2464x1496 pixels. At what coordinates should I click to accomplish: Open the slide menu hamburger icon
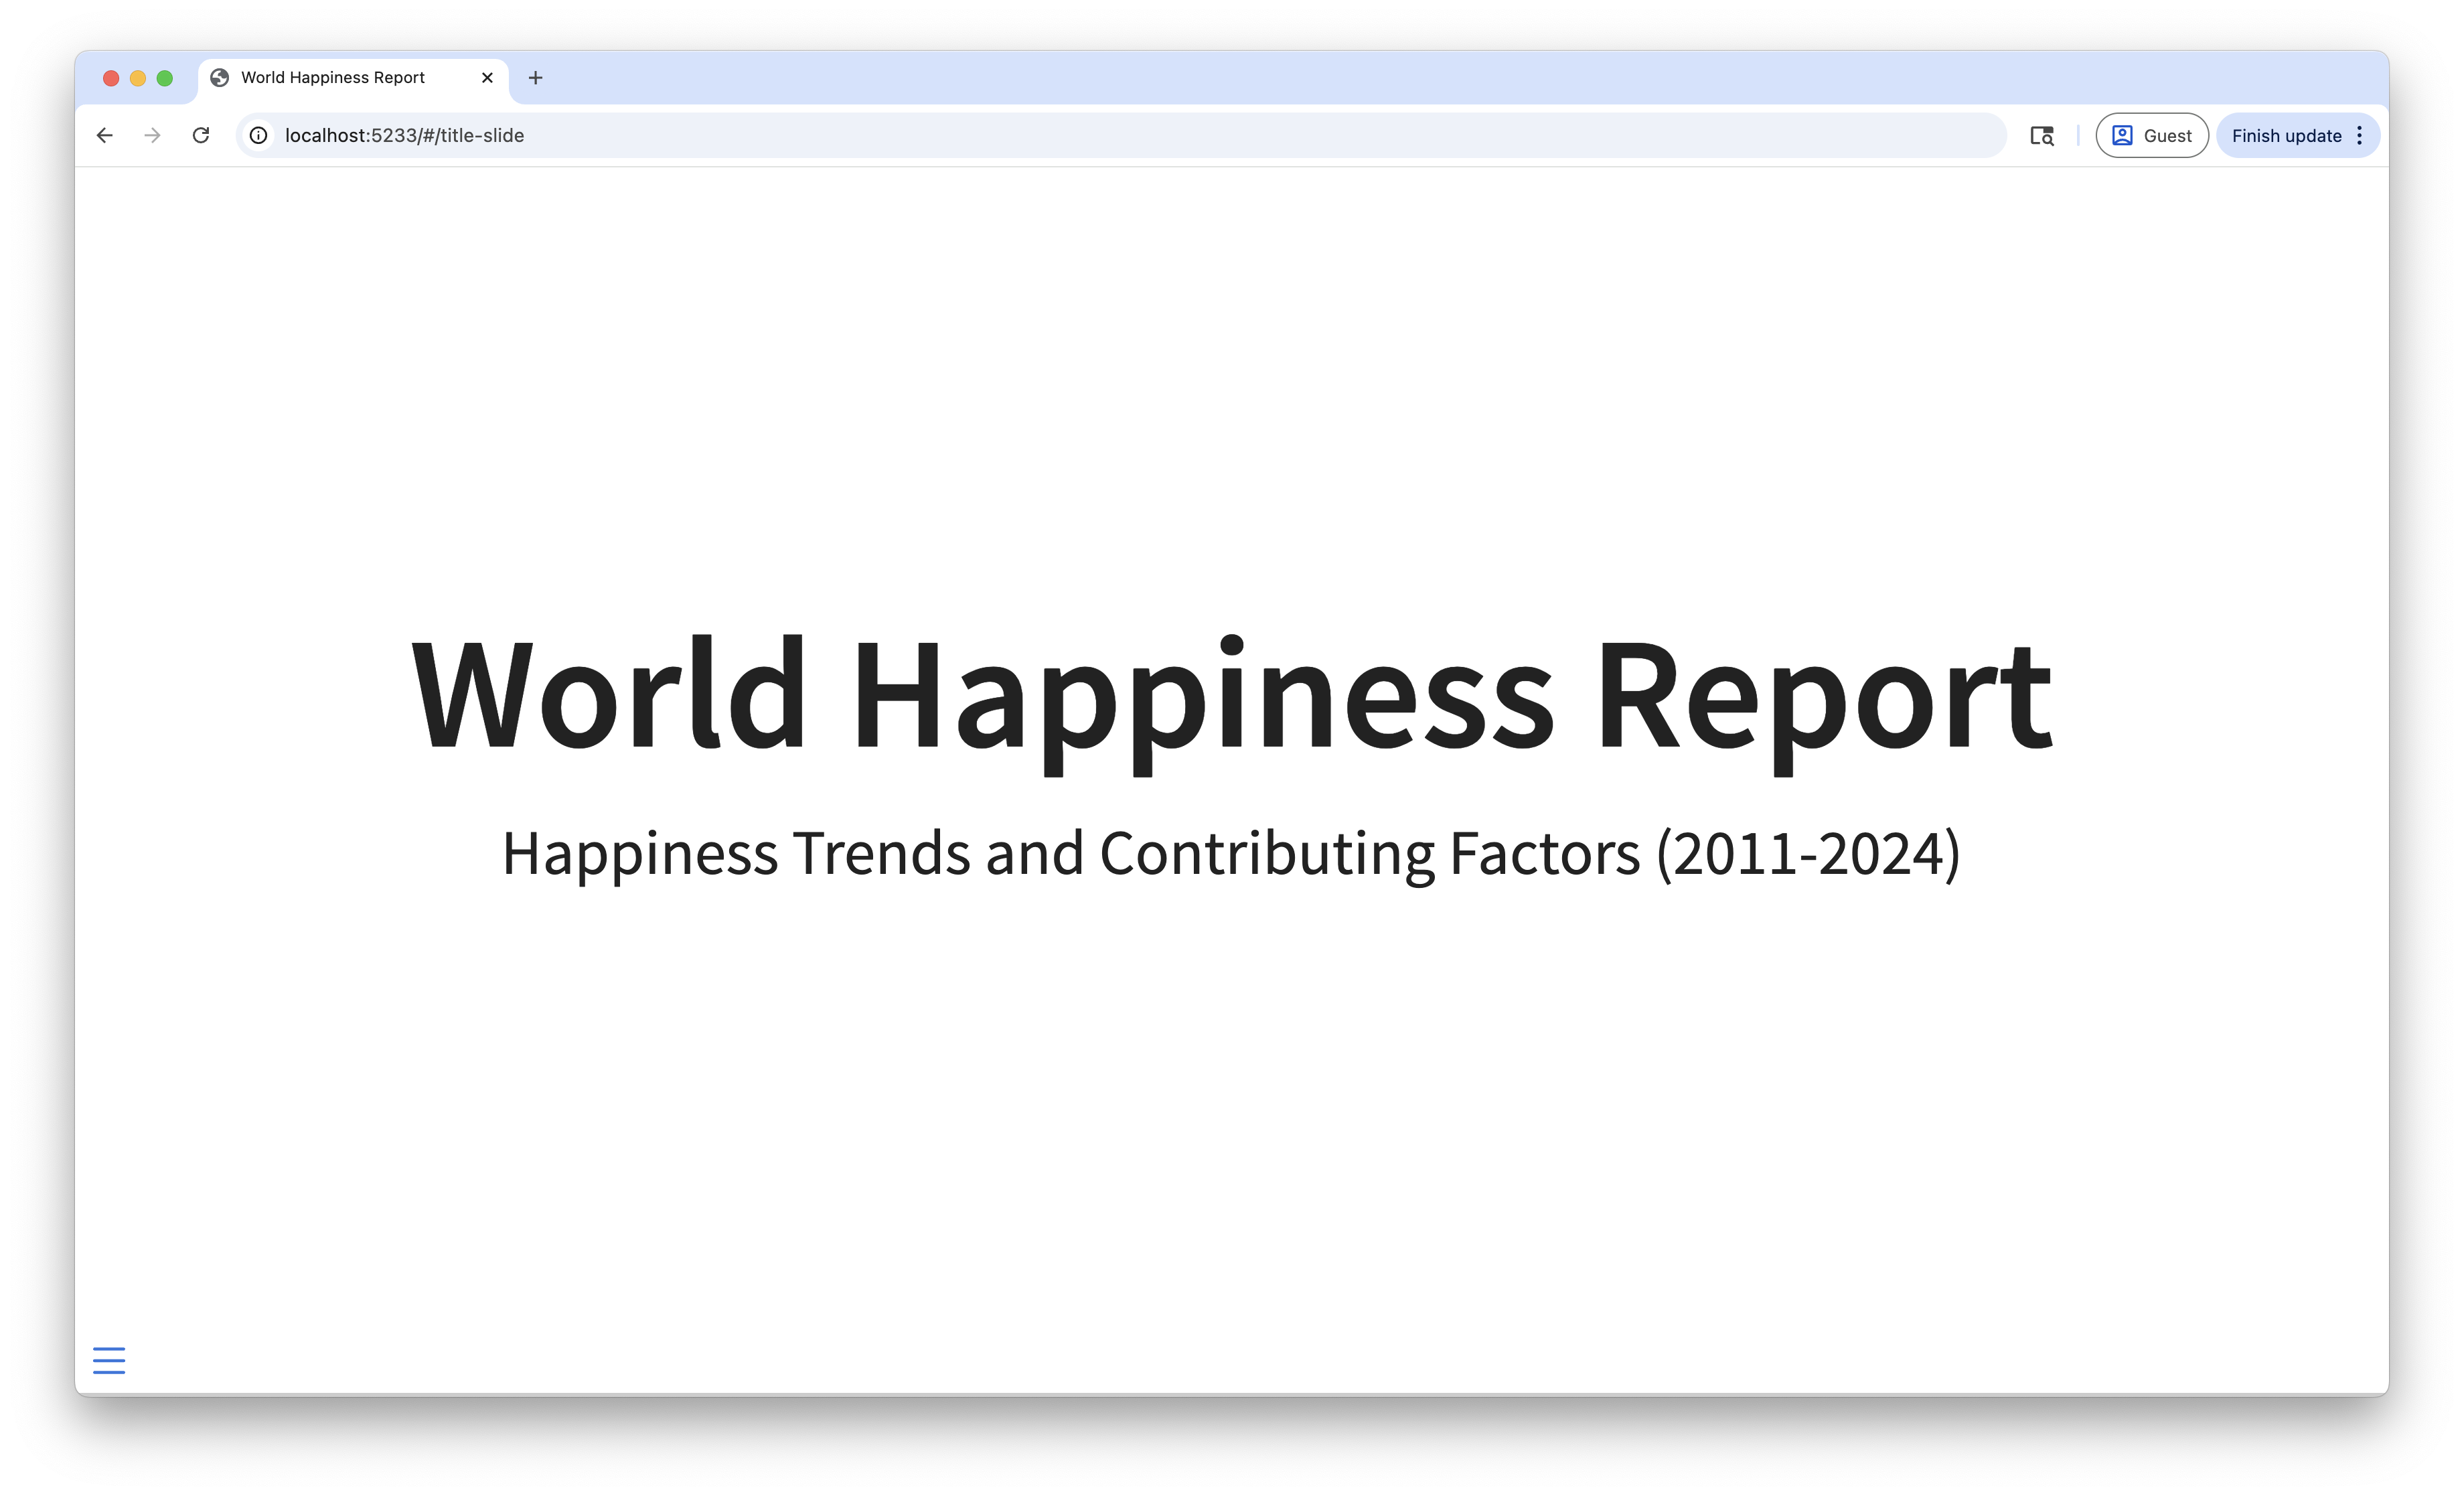click(x=109, y=1360)
